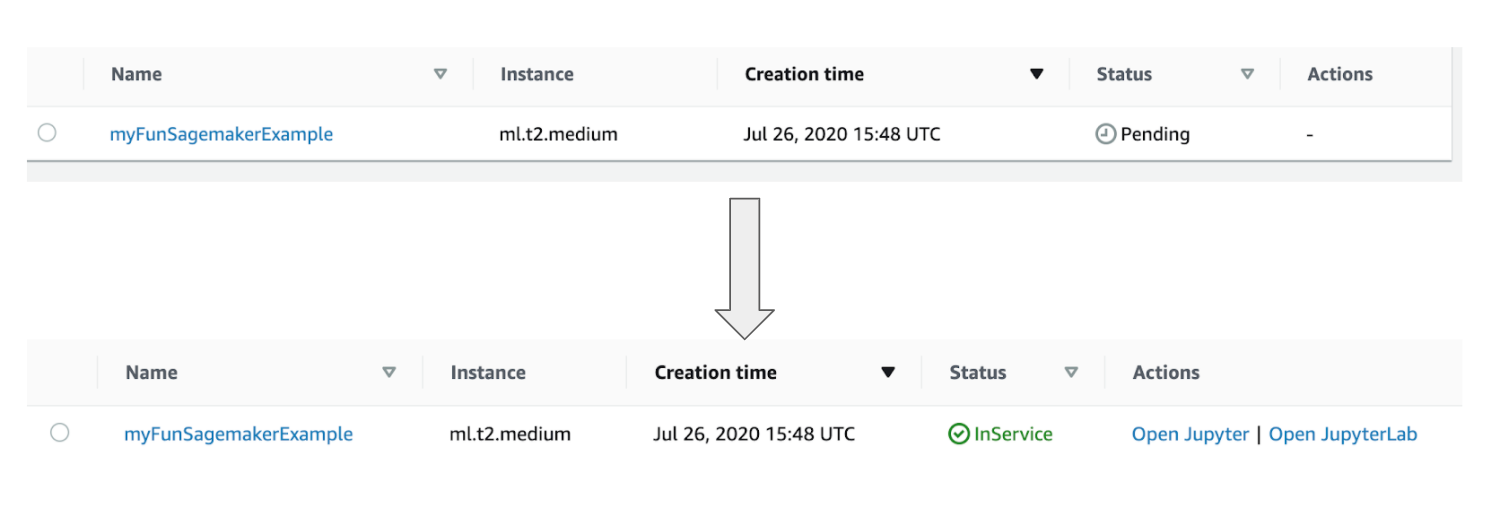The height and width of the screenshot is (530, 1486).
Task: Click the Pending clock status icon
Action: point(1105,134)
